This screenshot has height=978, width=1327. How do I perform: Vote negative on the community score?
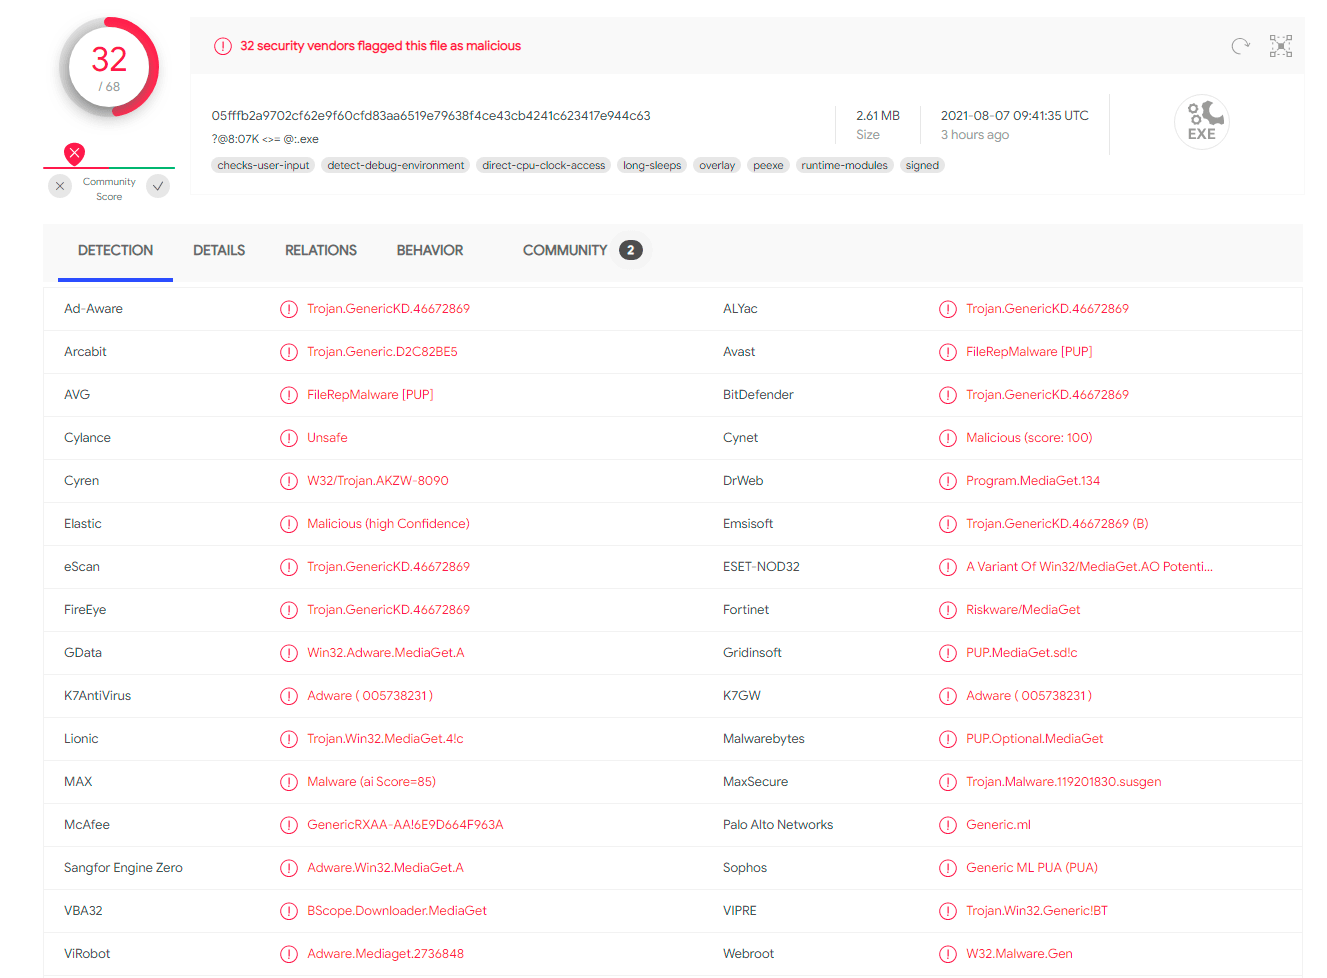point(60,186)
